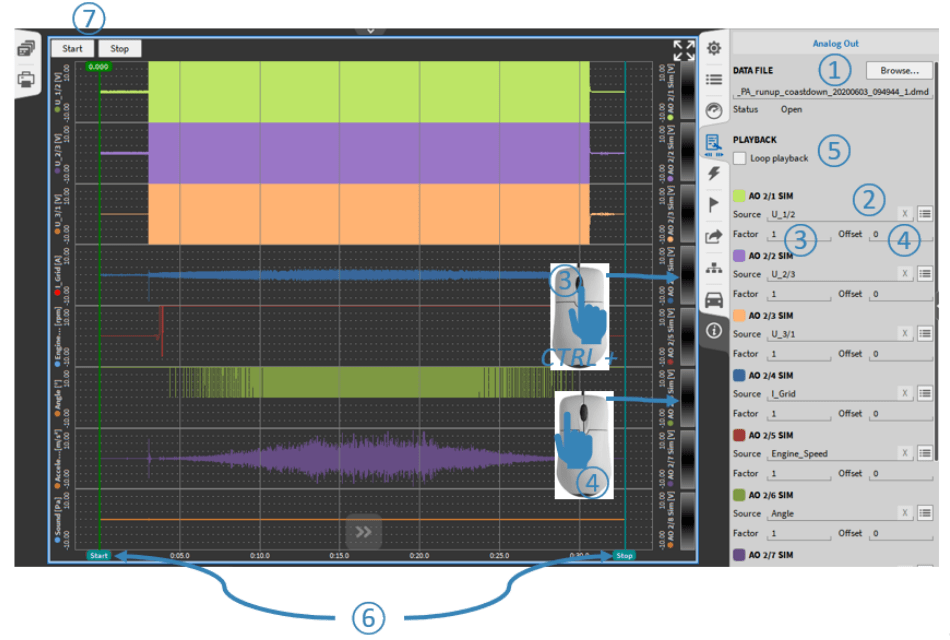Open the settings gear in the sidebar
The height and width of the screenshot is (640, 950).
(x=714, y=47)
